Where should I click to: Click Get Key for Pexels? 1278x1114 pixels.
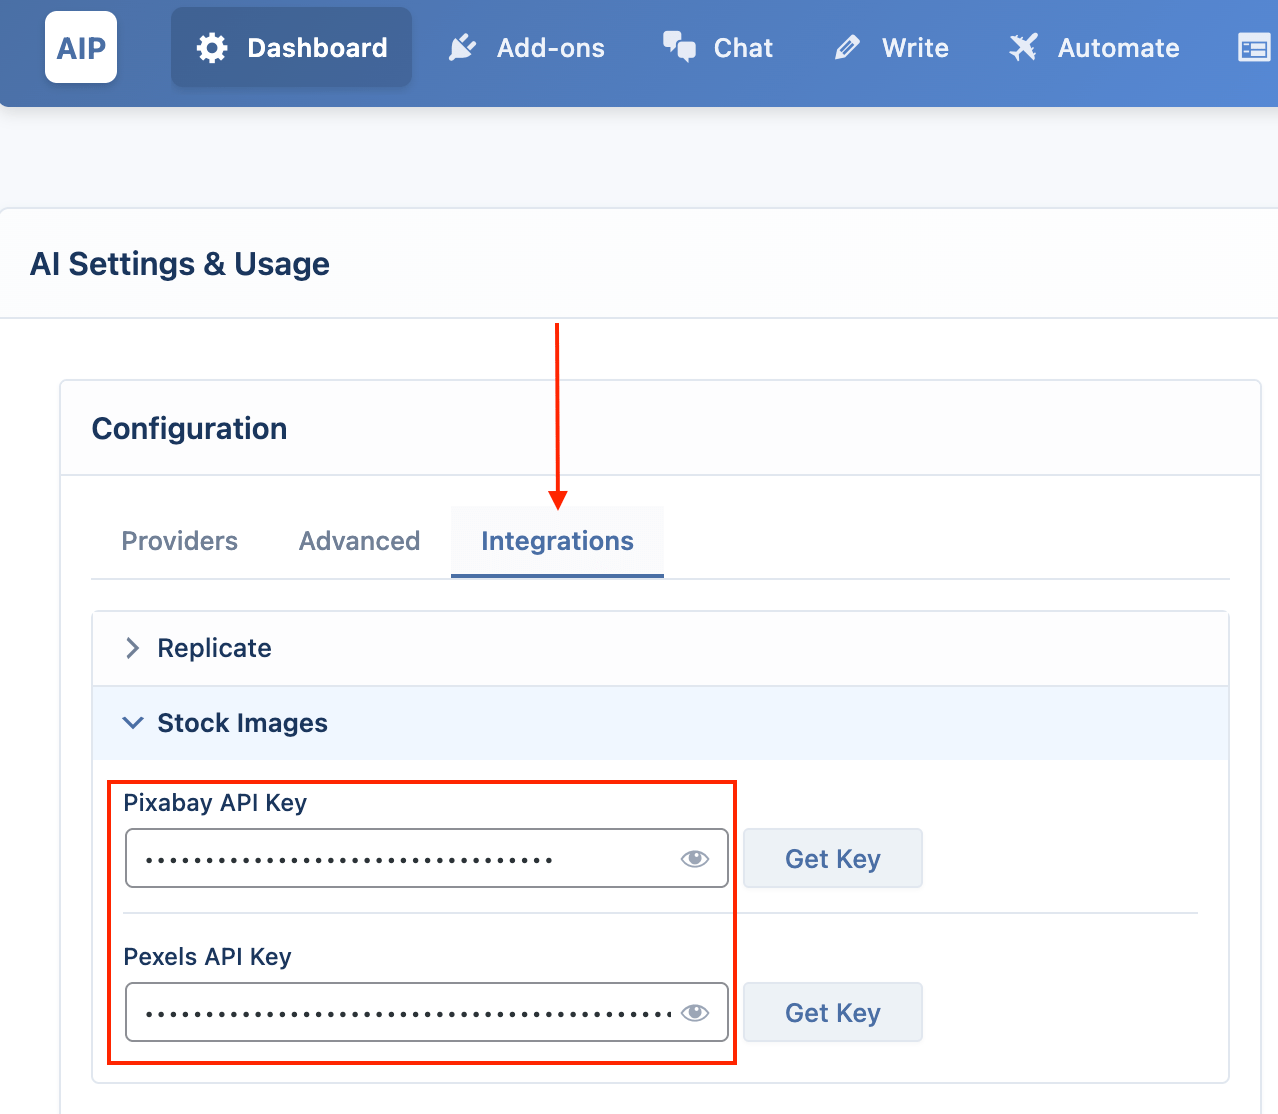[x=833, y=1013]
